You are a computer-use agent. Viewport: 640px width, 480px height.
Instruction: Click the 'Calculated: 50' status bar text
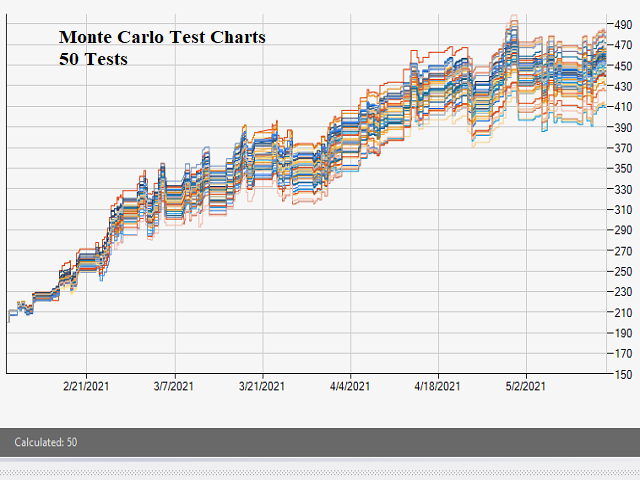coord(46,442)
